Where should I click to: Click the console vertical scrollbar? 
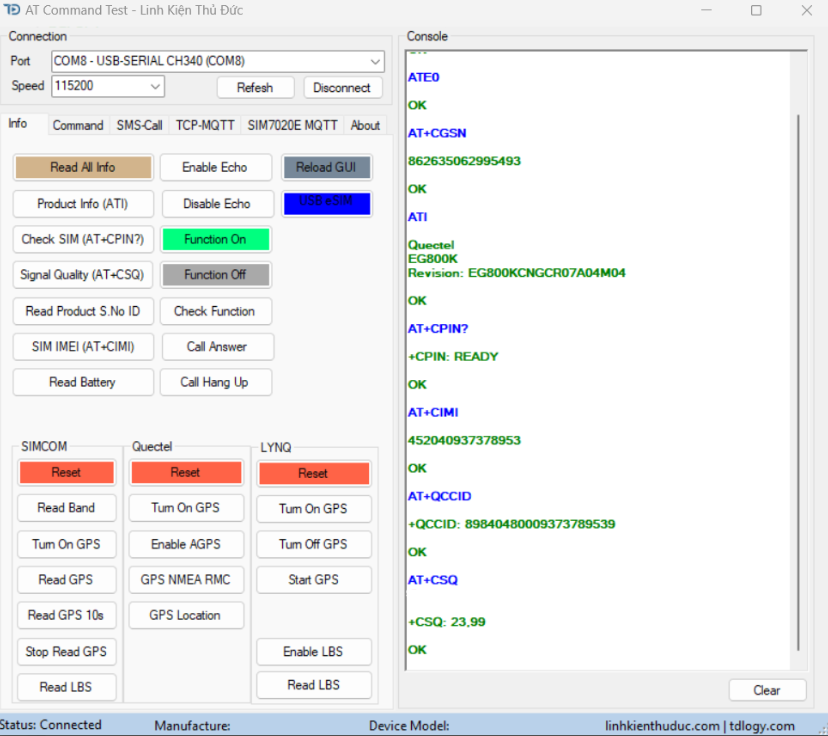(798, 383)
